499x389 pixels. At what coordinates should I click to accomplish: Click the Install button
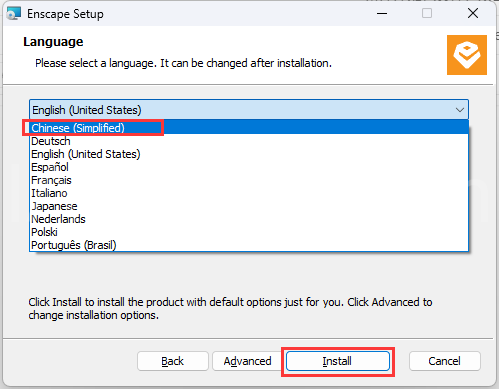pyautogui.click(x=338, y=361)
